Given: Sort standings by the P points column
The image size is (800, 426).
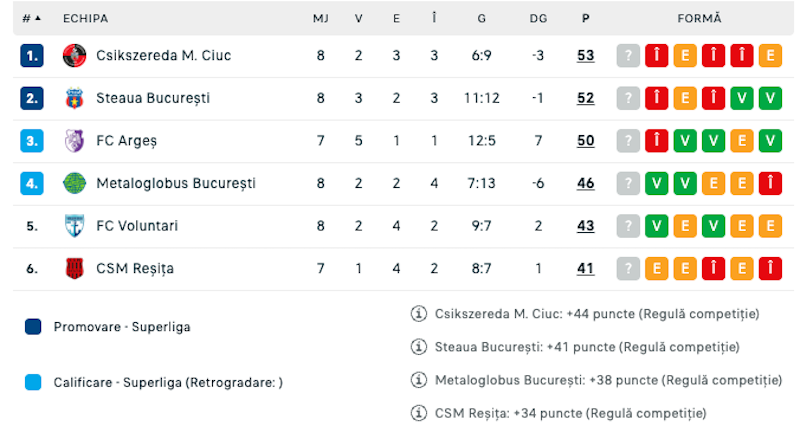Looking at the screenshot, I should [585, 18].
